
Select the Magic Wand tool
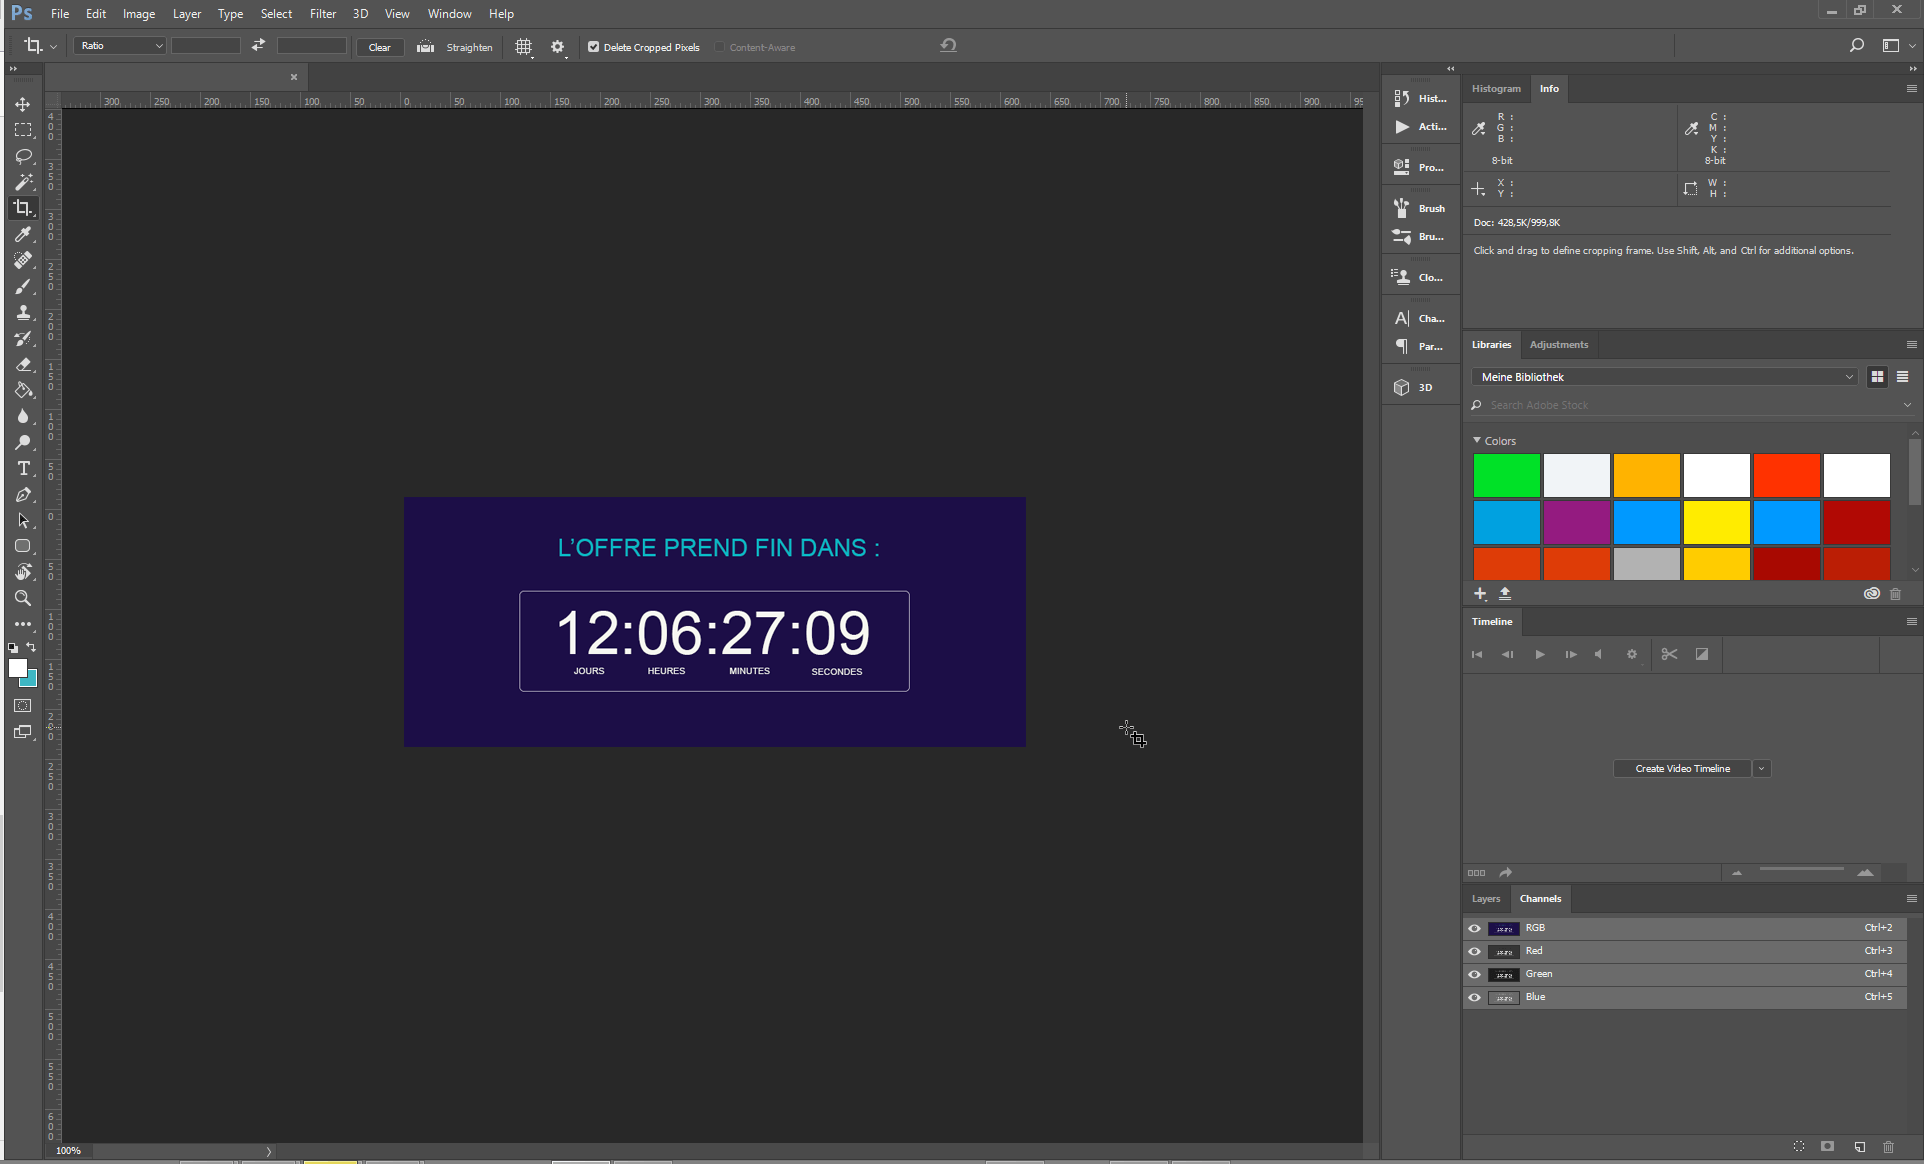pyautogui.click(x=23, y=182)
